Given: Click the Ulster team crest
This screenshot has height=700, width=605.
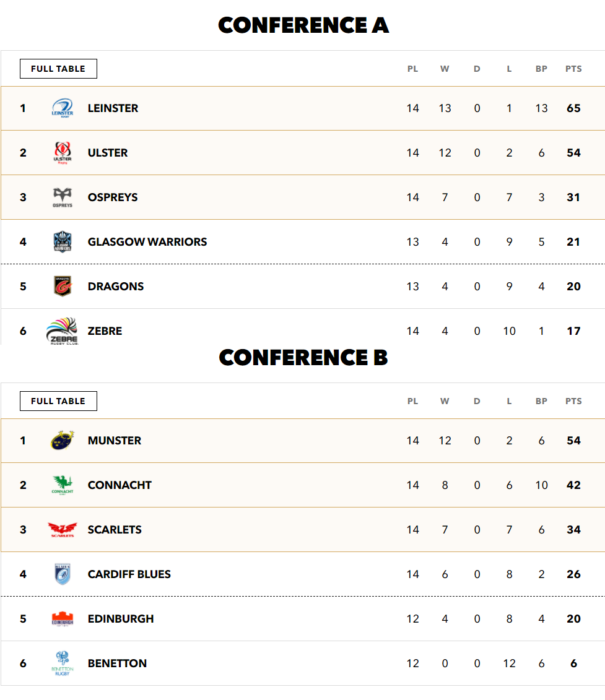Looking at the screenshot, I should [x=63, y=153].
